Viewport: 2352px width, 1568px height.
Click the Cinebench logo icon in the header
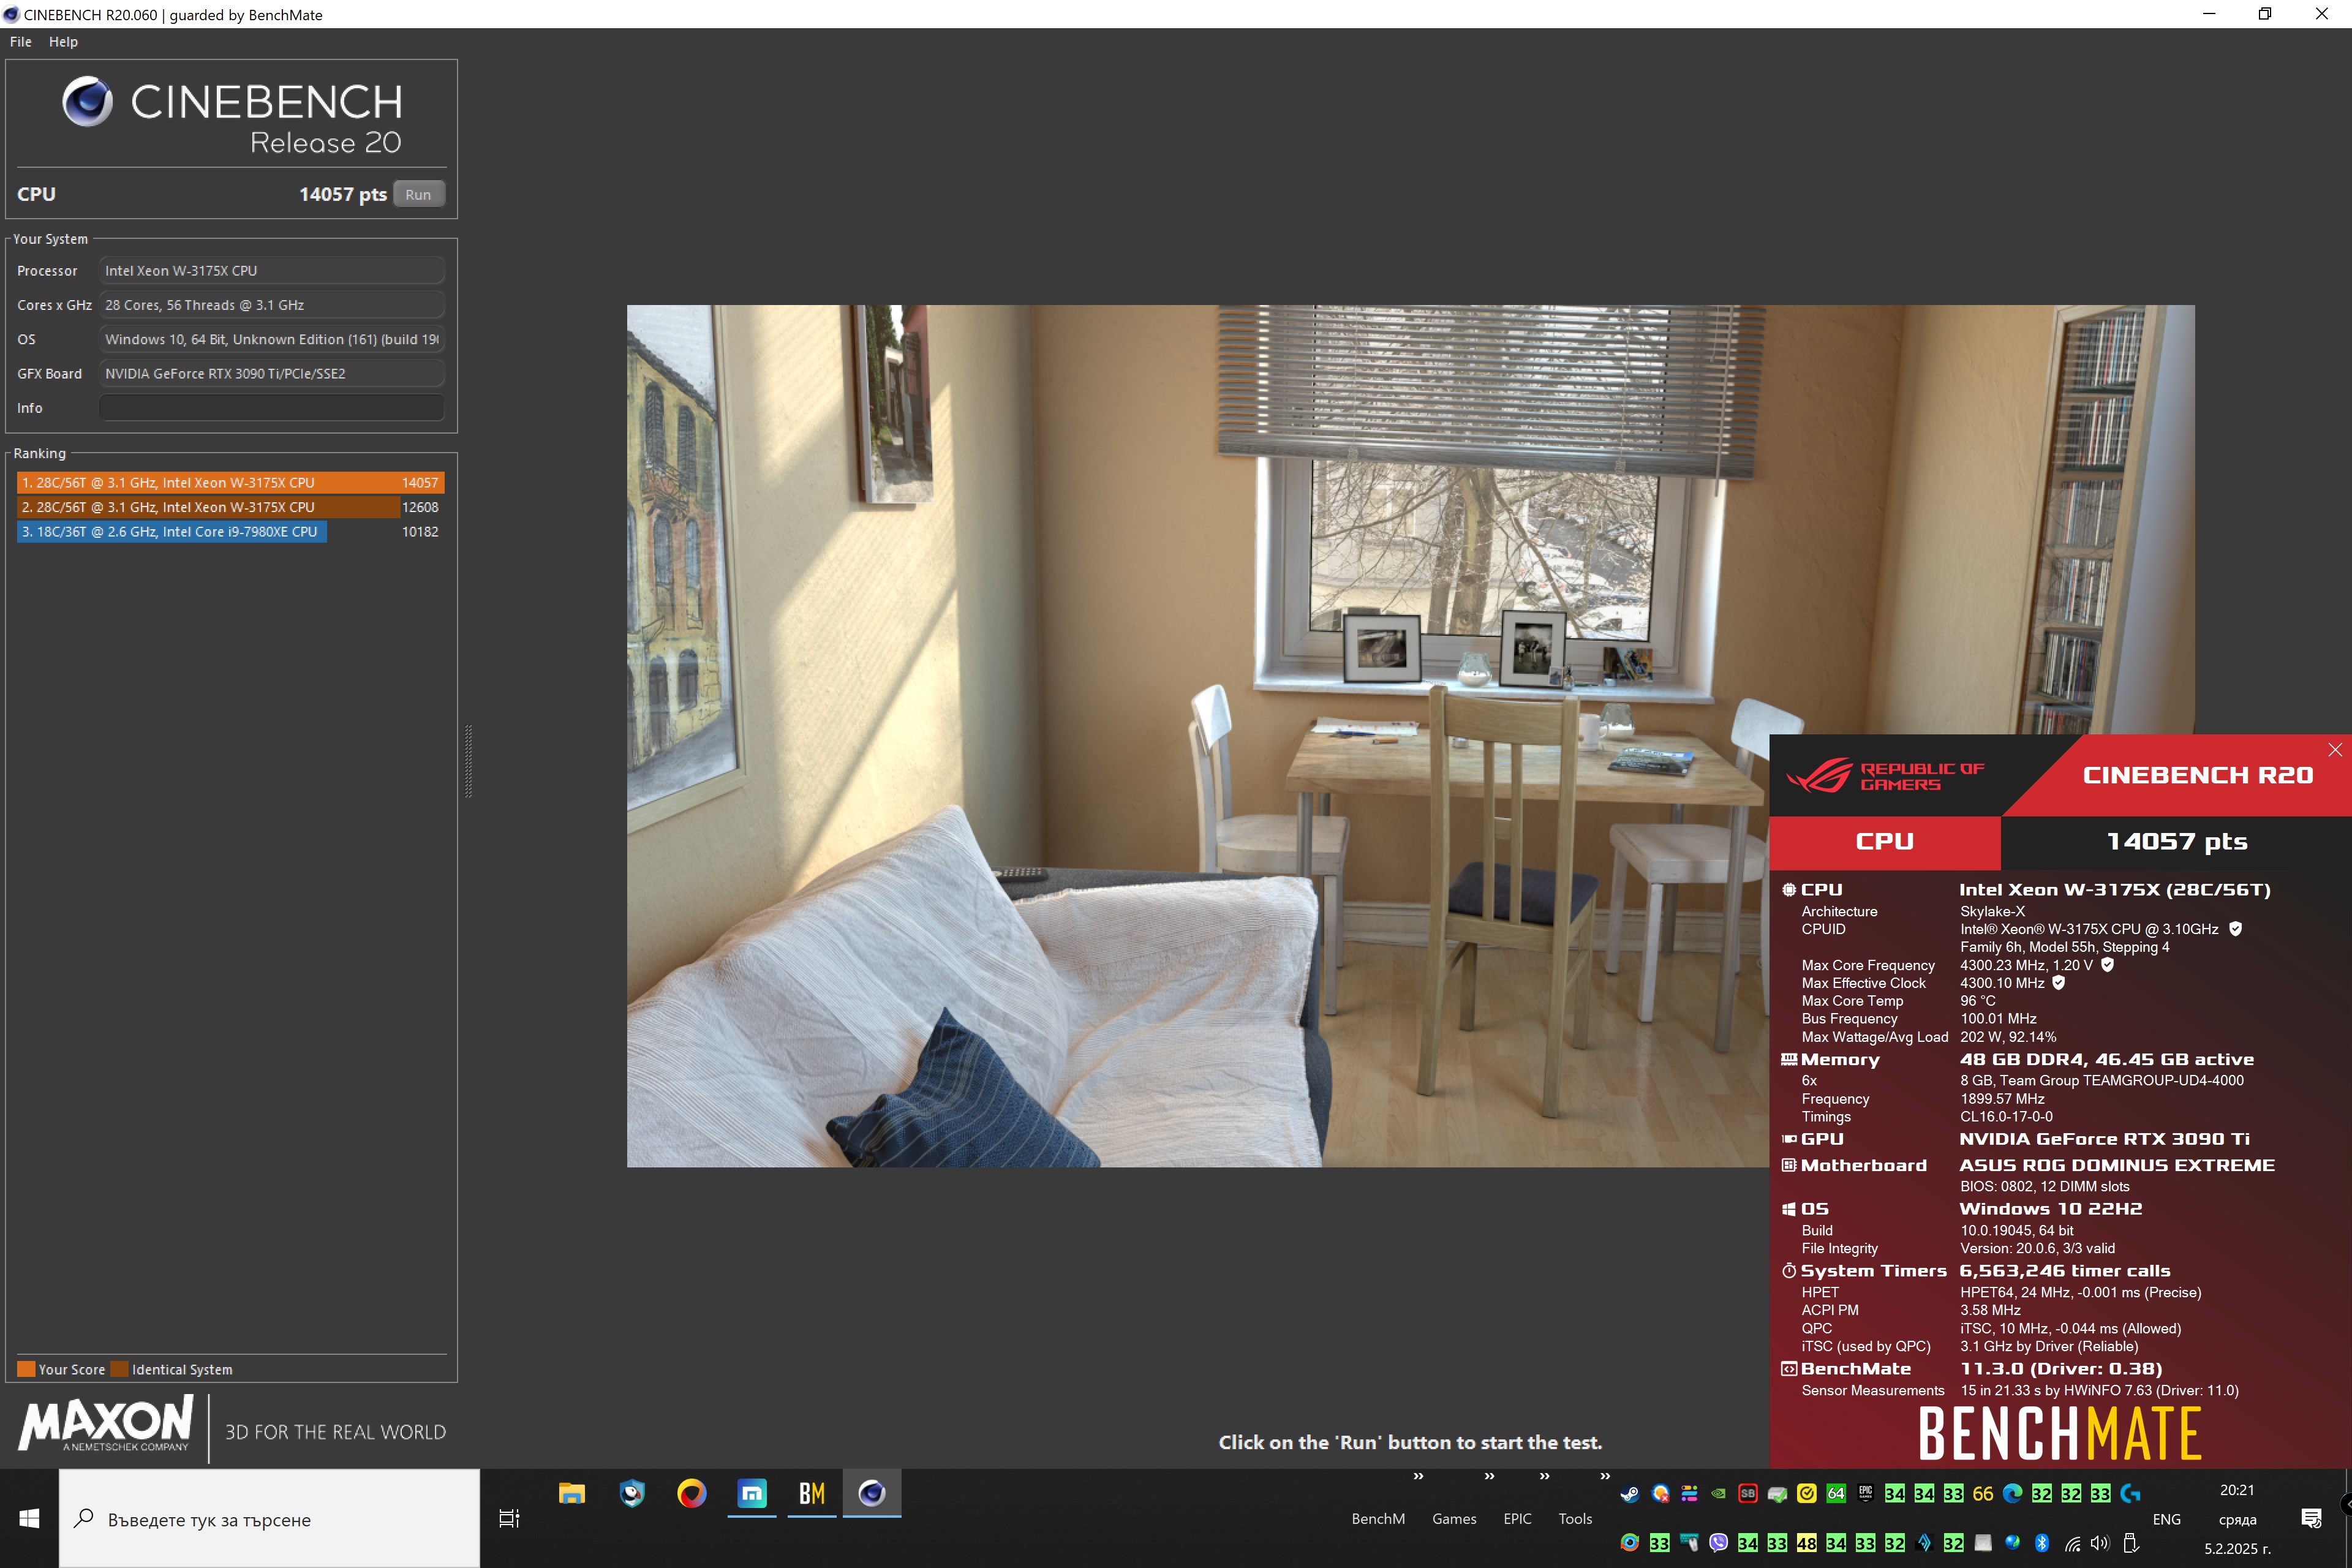88,101
